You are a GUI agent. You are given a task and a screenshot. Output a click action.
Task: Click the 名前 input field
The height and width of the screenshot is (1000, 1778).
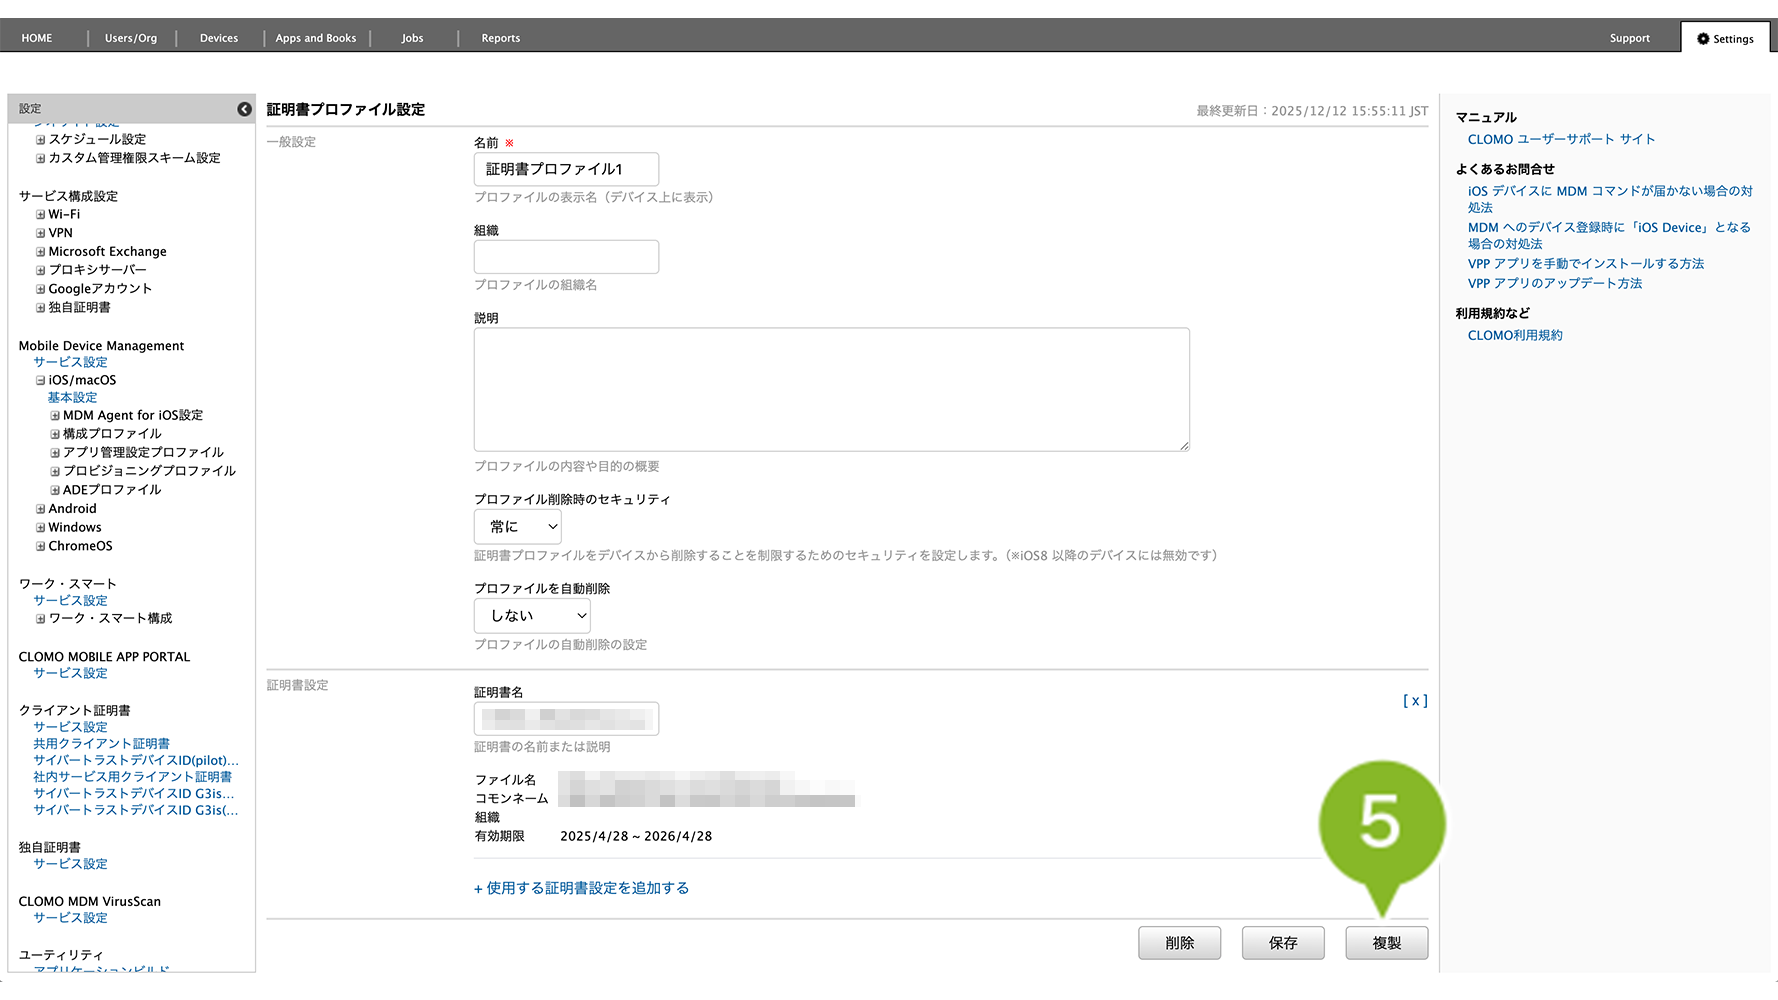(566, 170)
